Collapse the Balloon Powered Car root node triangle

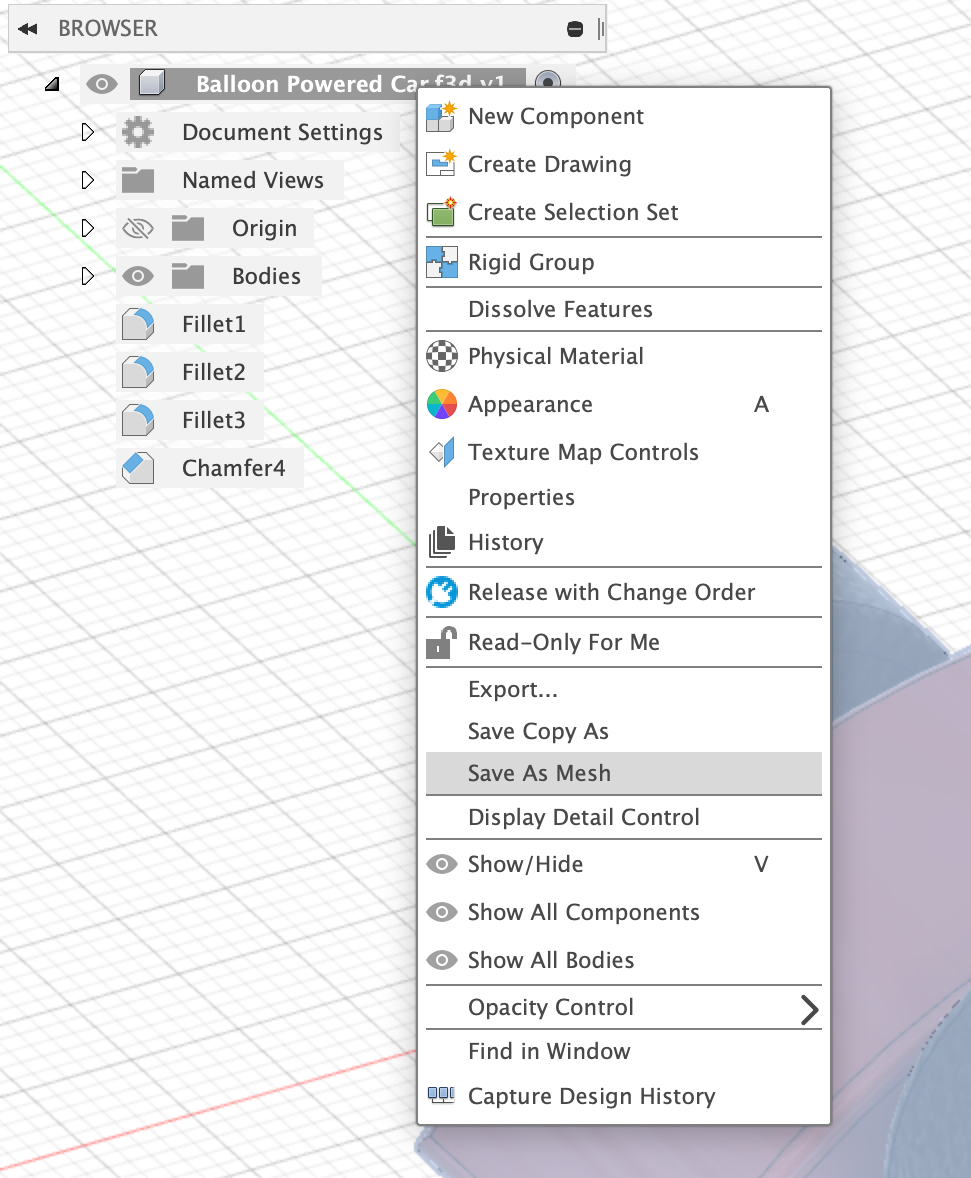click(x=52, y=84)
